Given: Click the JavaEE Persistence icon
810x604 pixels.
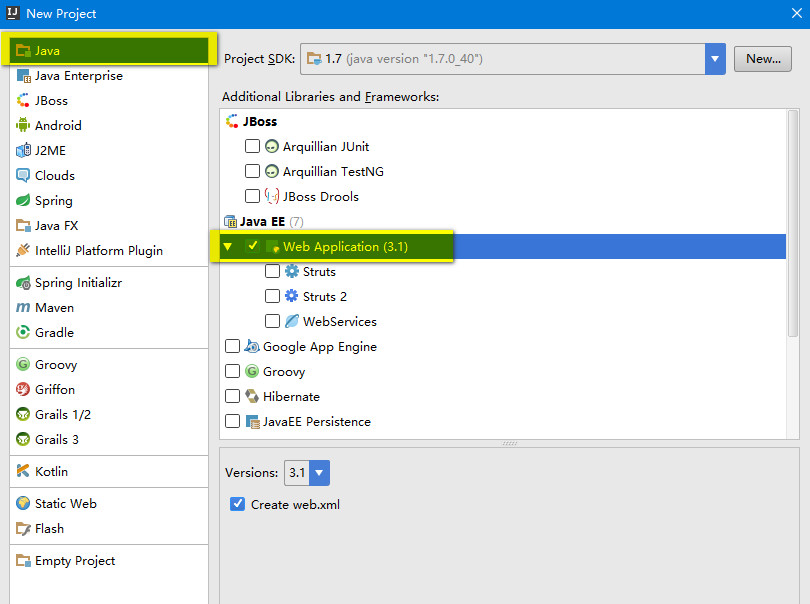Looking at the screenshot, I should (252, 422).
